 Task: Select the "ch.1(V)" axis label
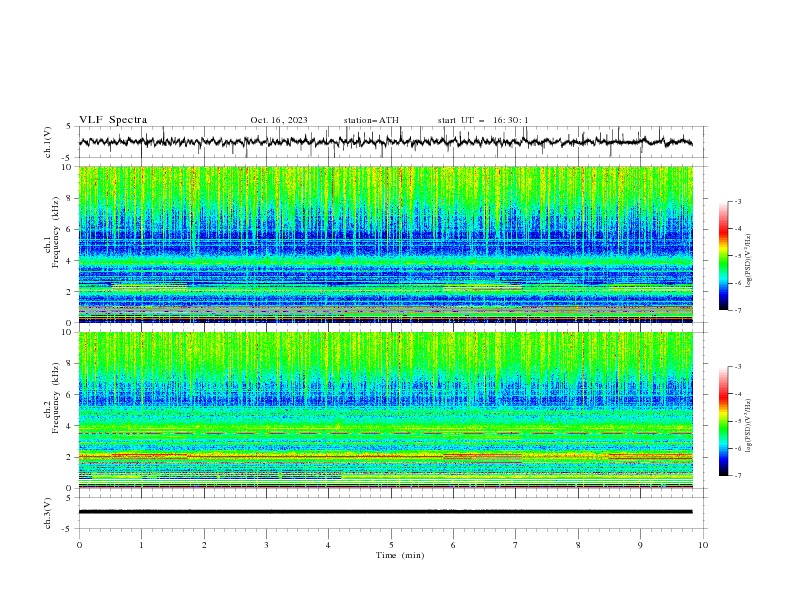pos(48,142)
